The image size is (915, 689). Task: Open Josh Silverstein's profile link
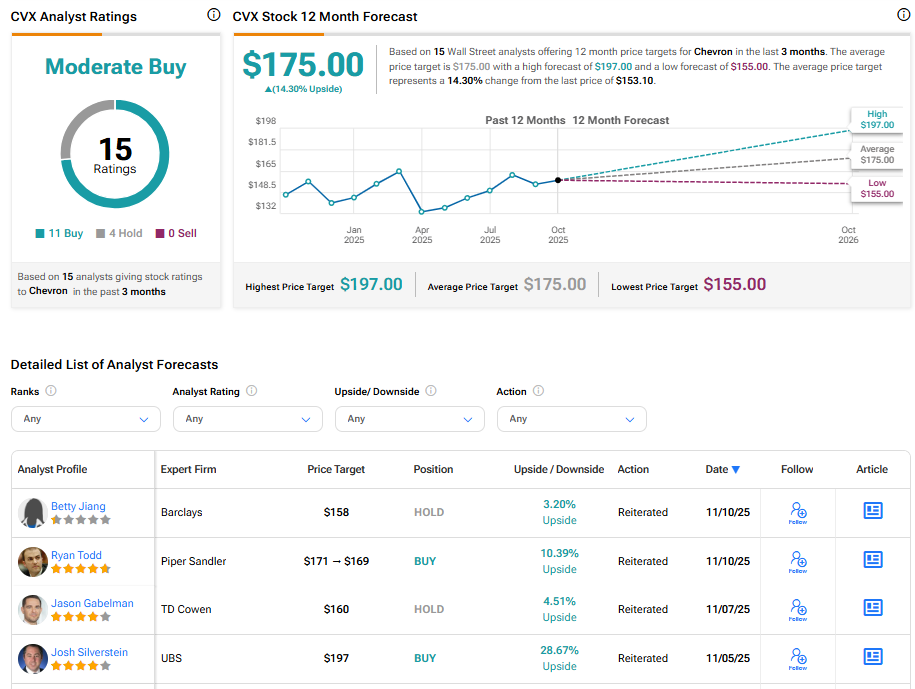coord(89,652)
